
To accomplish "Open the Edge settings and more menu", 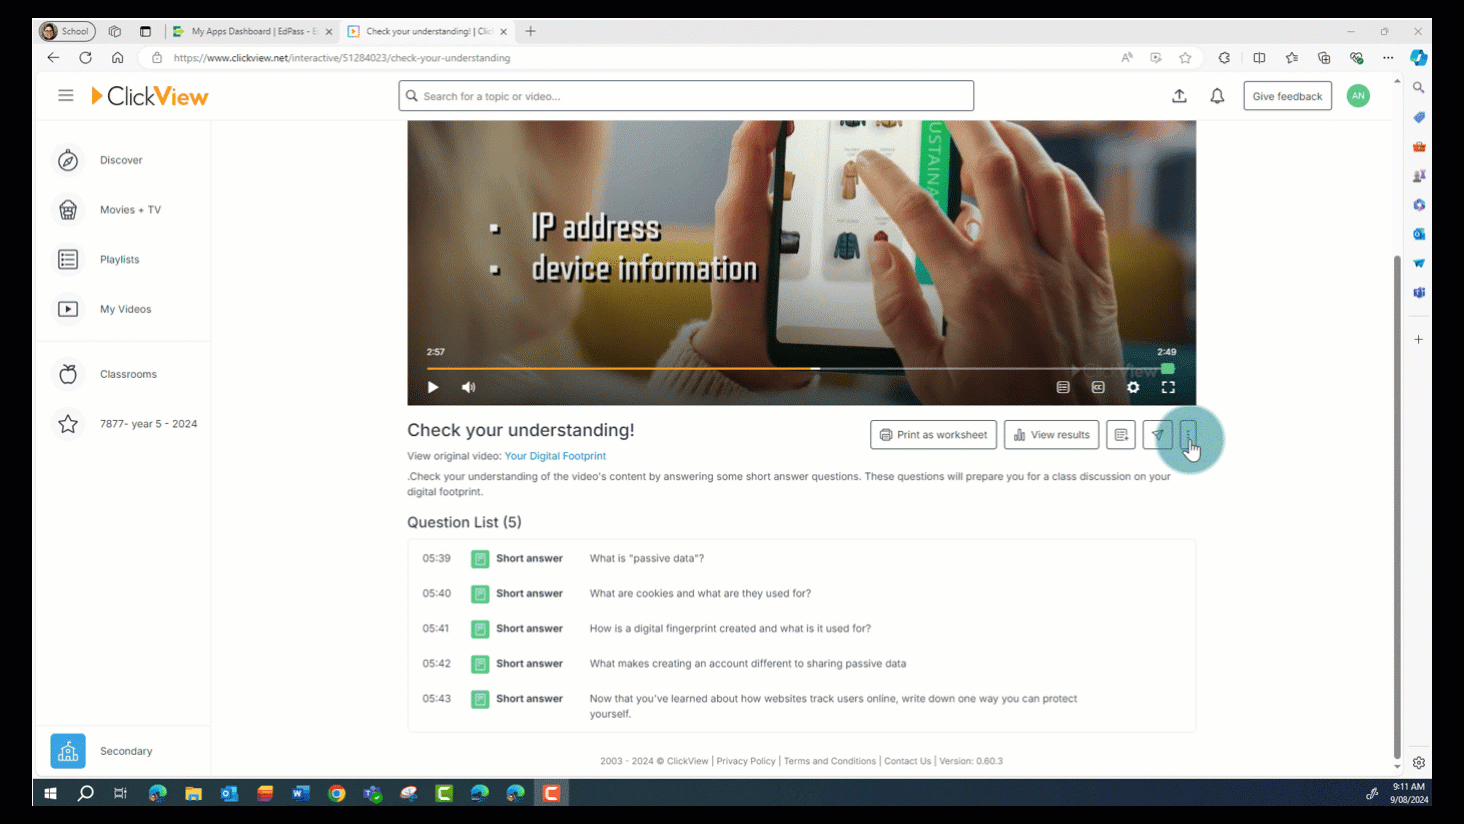I will pos(1388,58).
